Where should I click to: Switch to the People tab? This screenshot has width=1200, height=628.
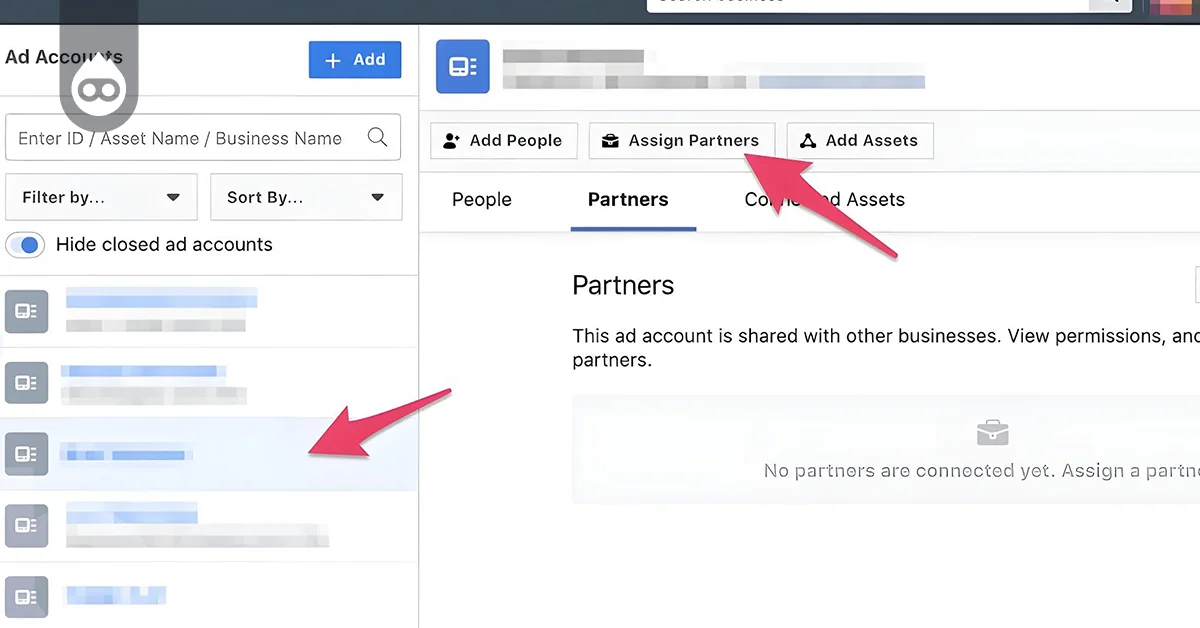click(481, 200)
